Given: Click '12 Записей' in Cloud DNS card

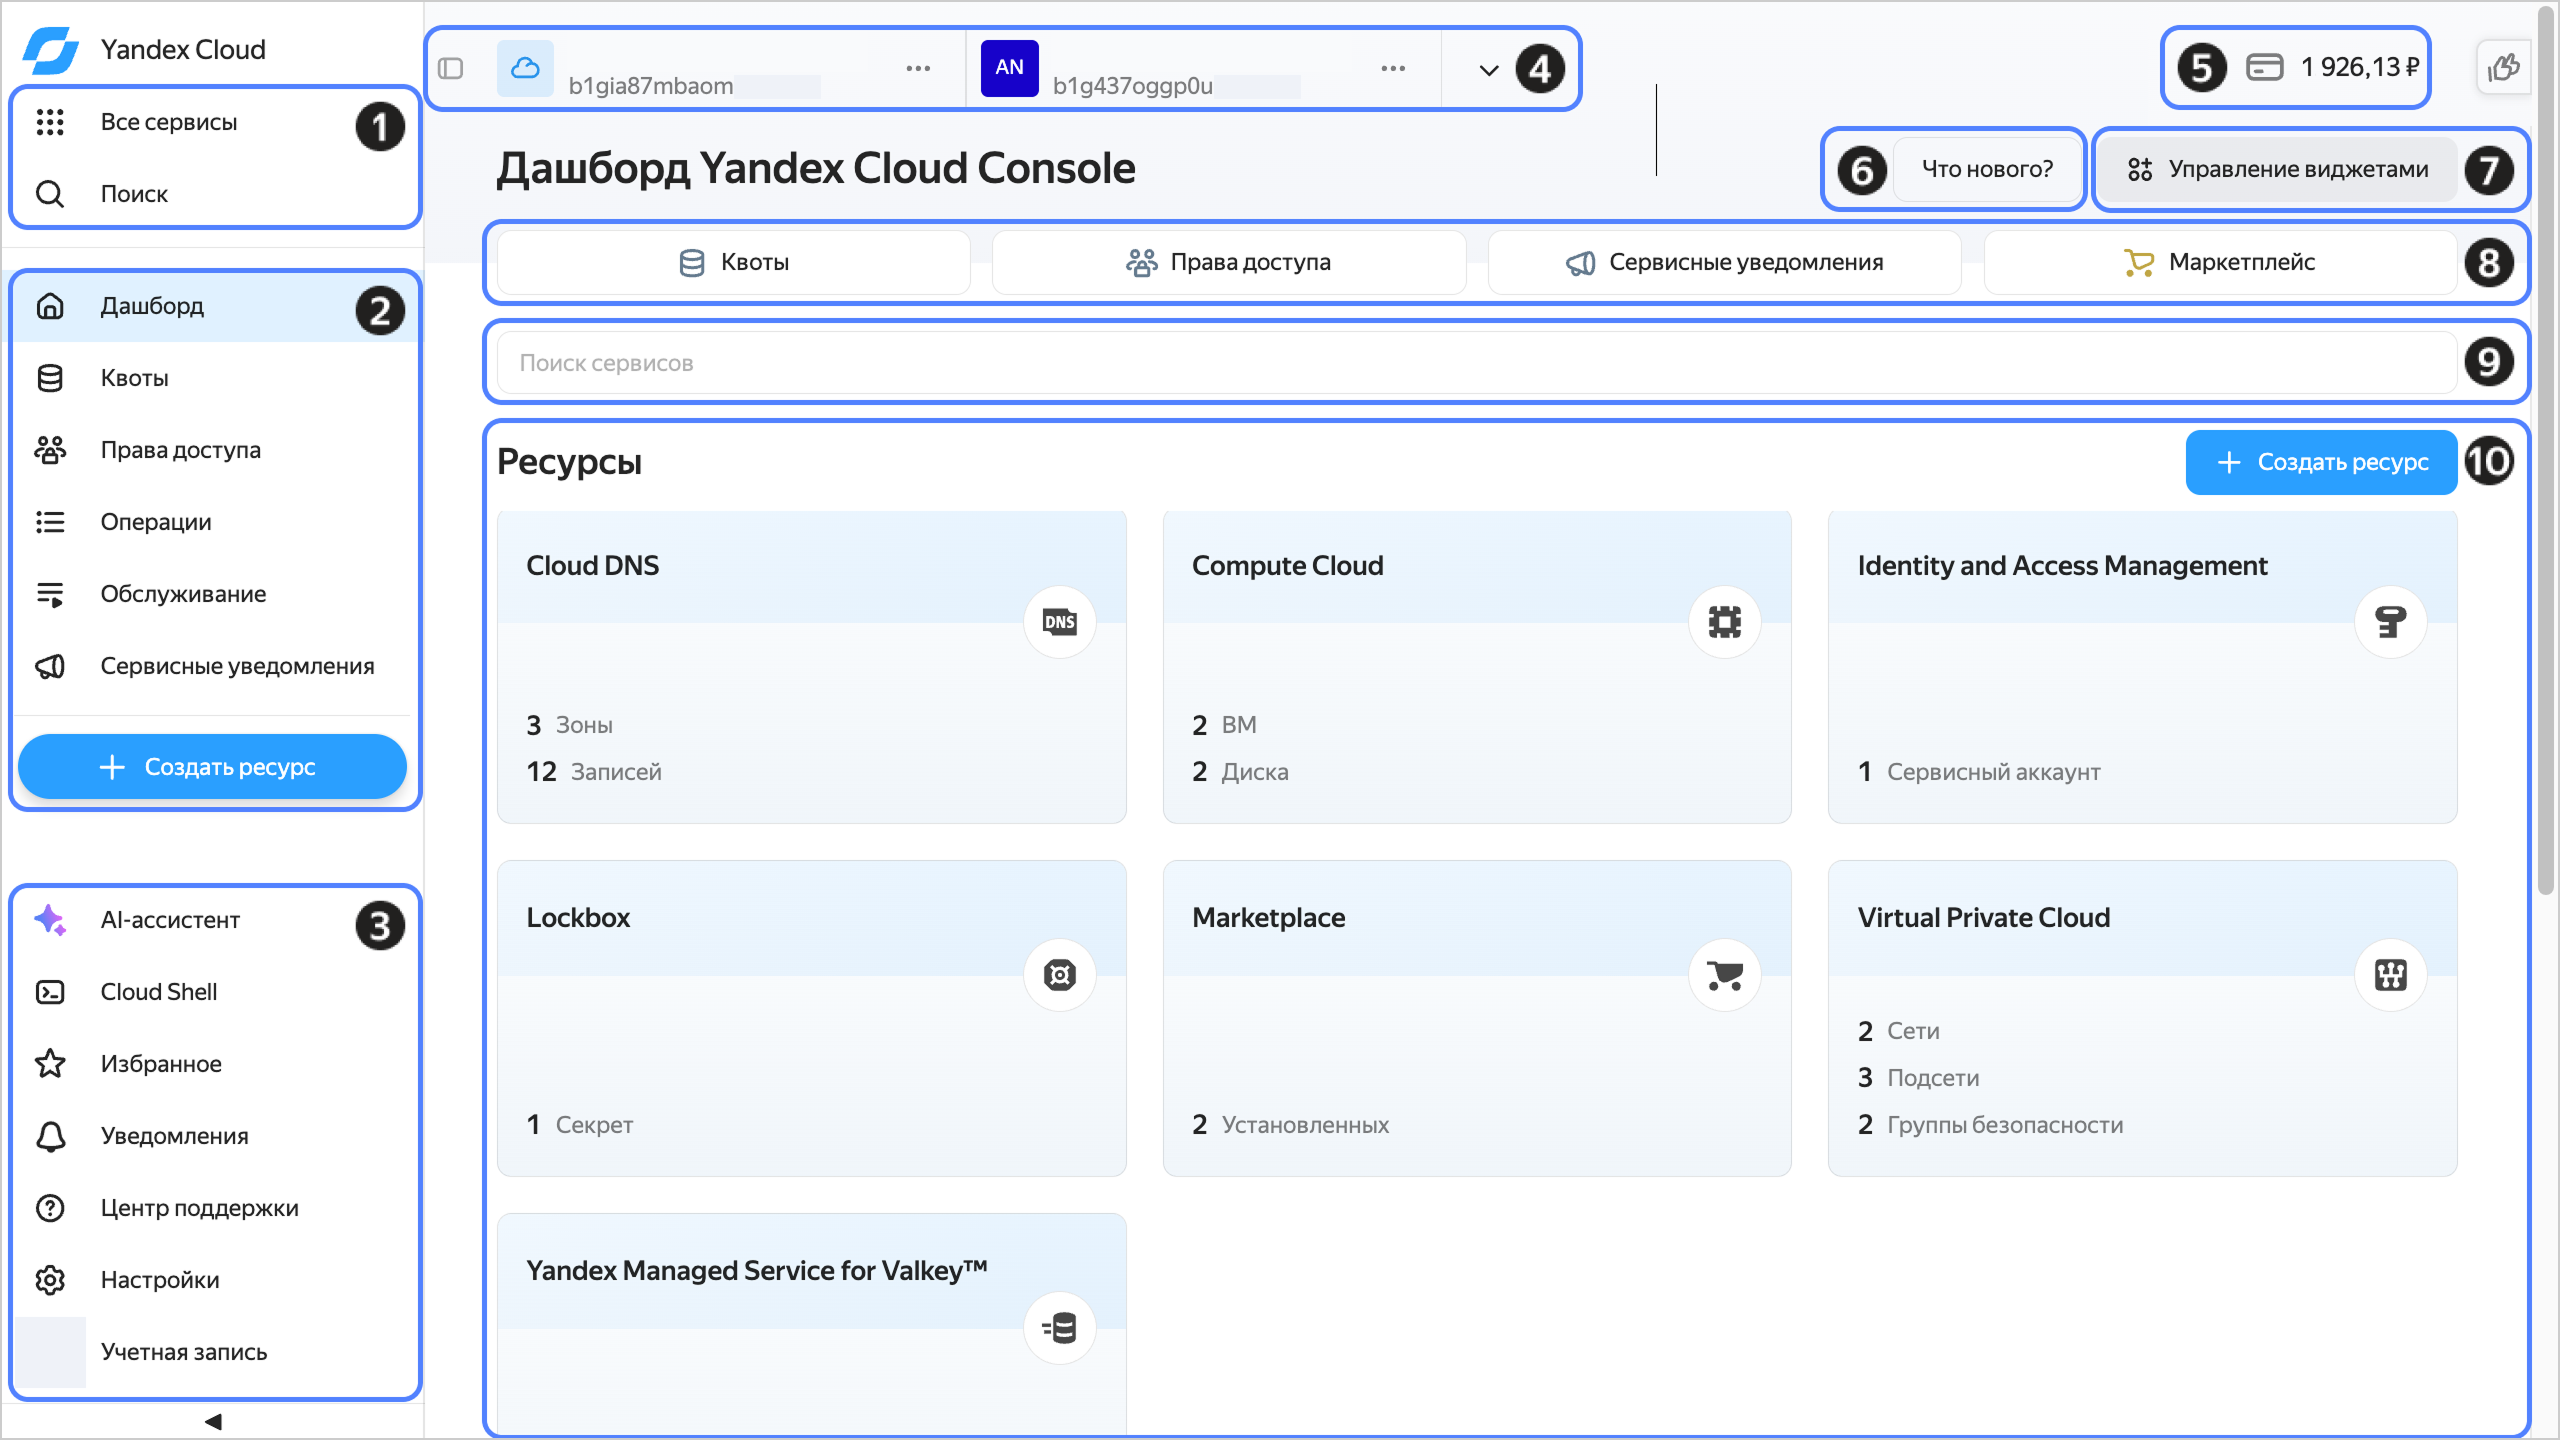Looking at the screenshot, I should coord(594,772).
